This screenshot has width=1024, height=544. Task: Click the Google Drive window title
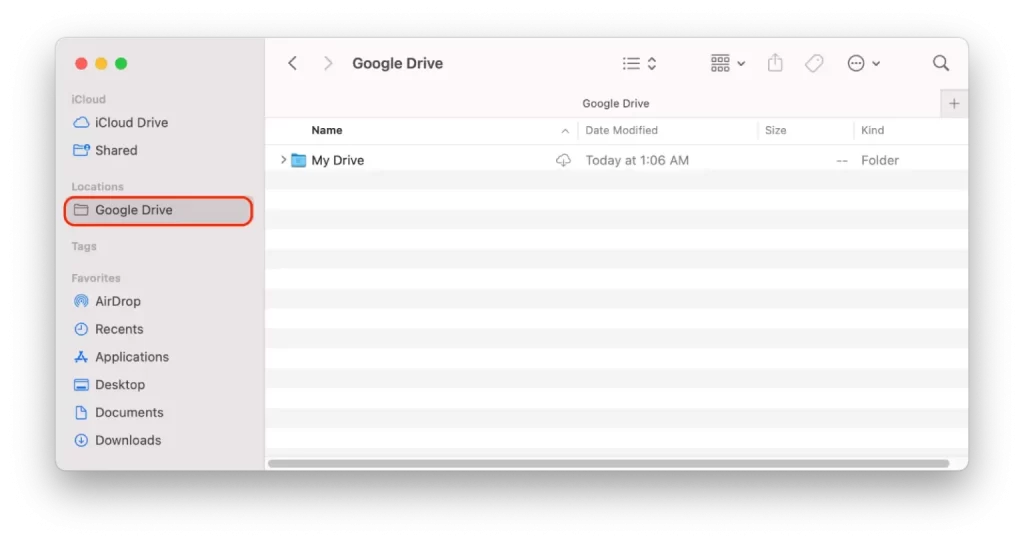pos(397,63)
